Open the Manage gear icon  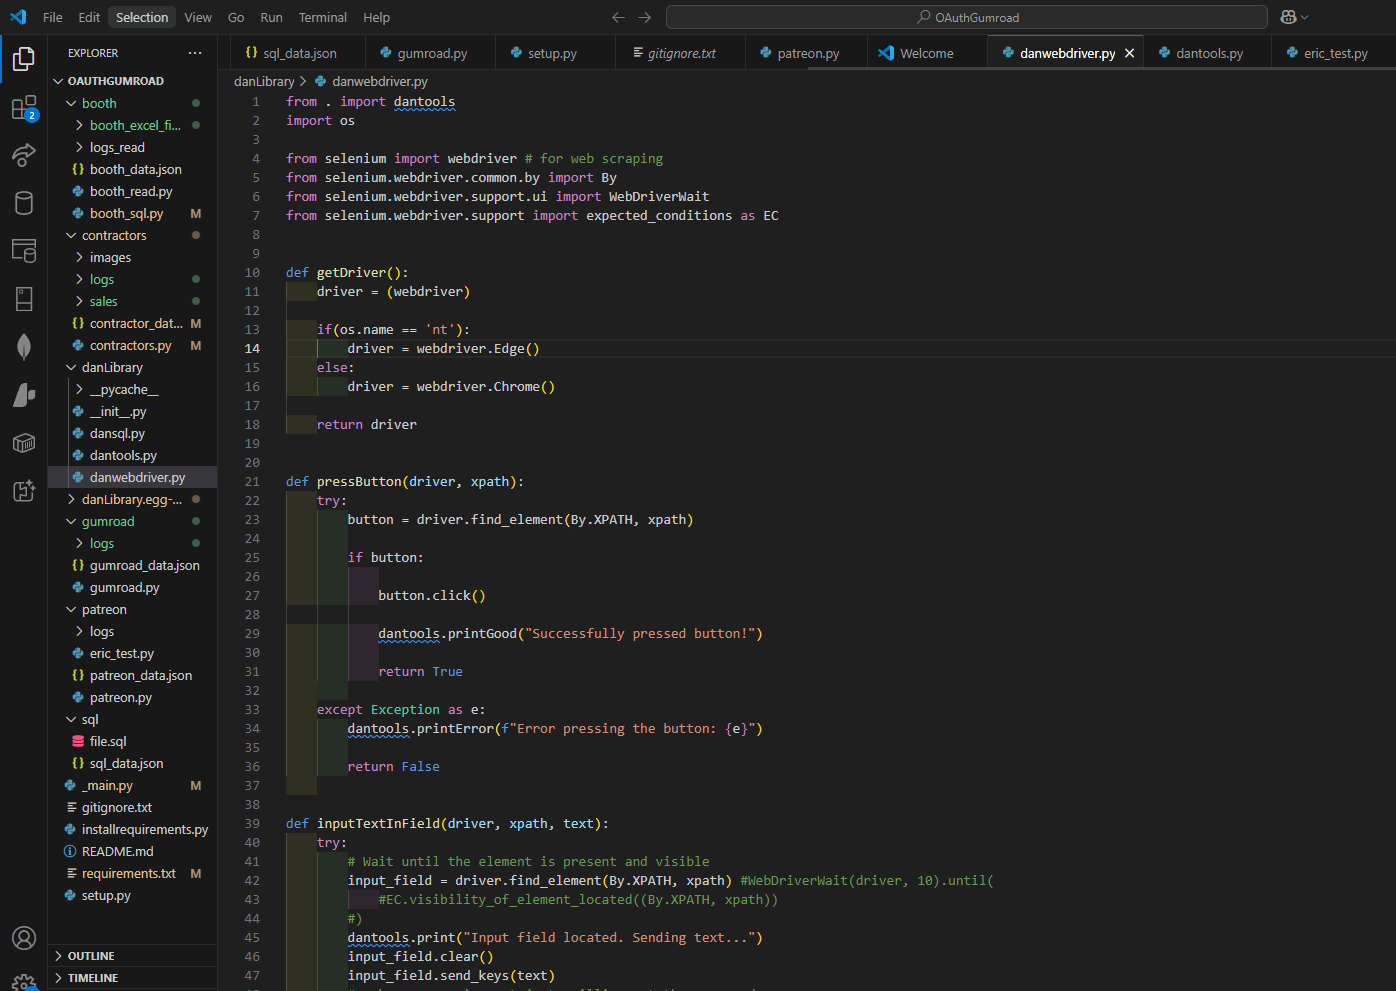24,982
